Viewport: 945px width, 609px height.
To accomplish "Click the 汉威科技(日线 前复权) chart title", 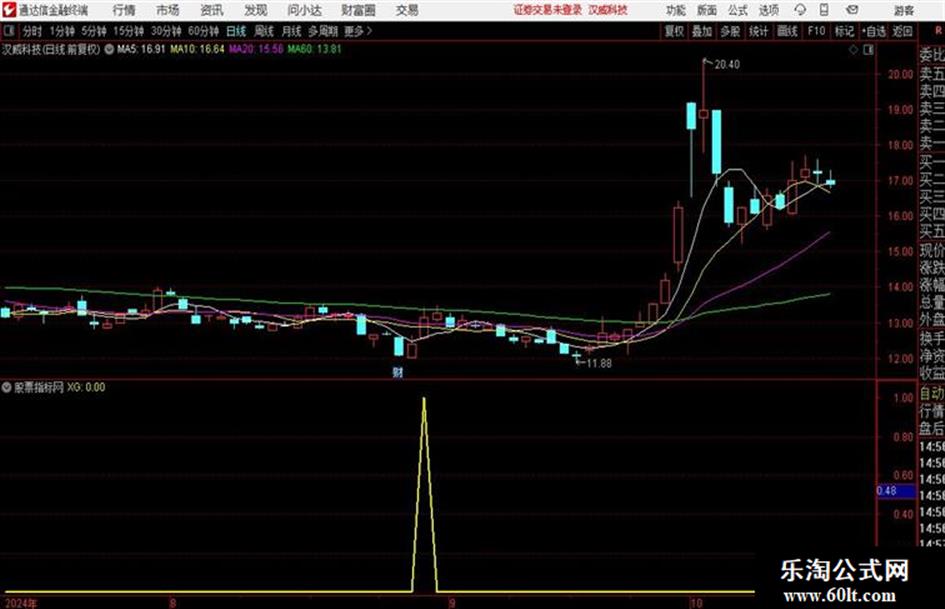I will pos(51,49).
